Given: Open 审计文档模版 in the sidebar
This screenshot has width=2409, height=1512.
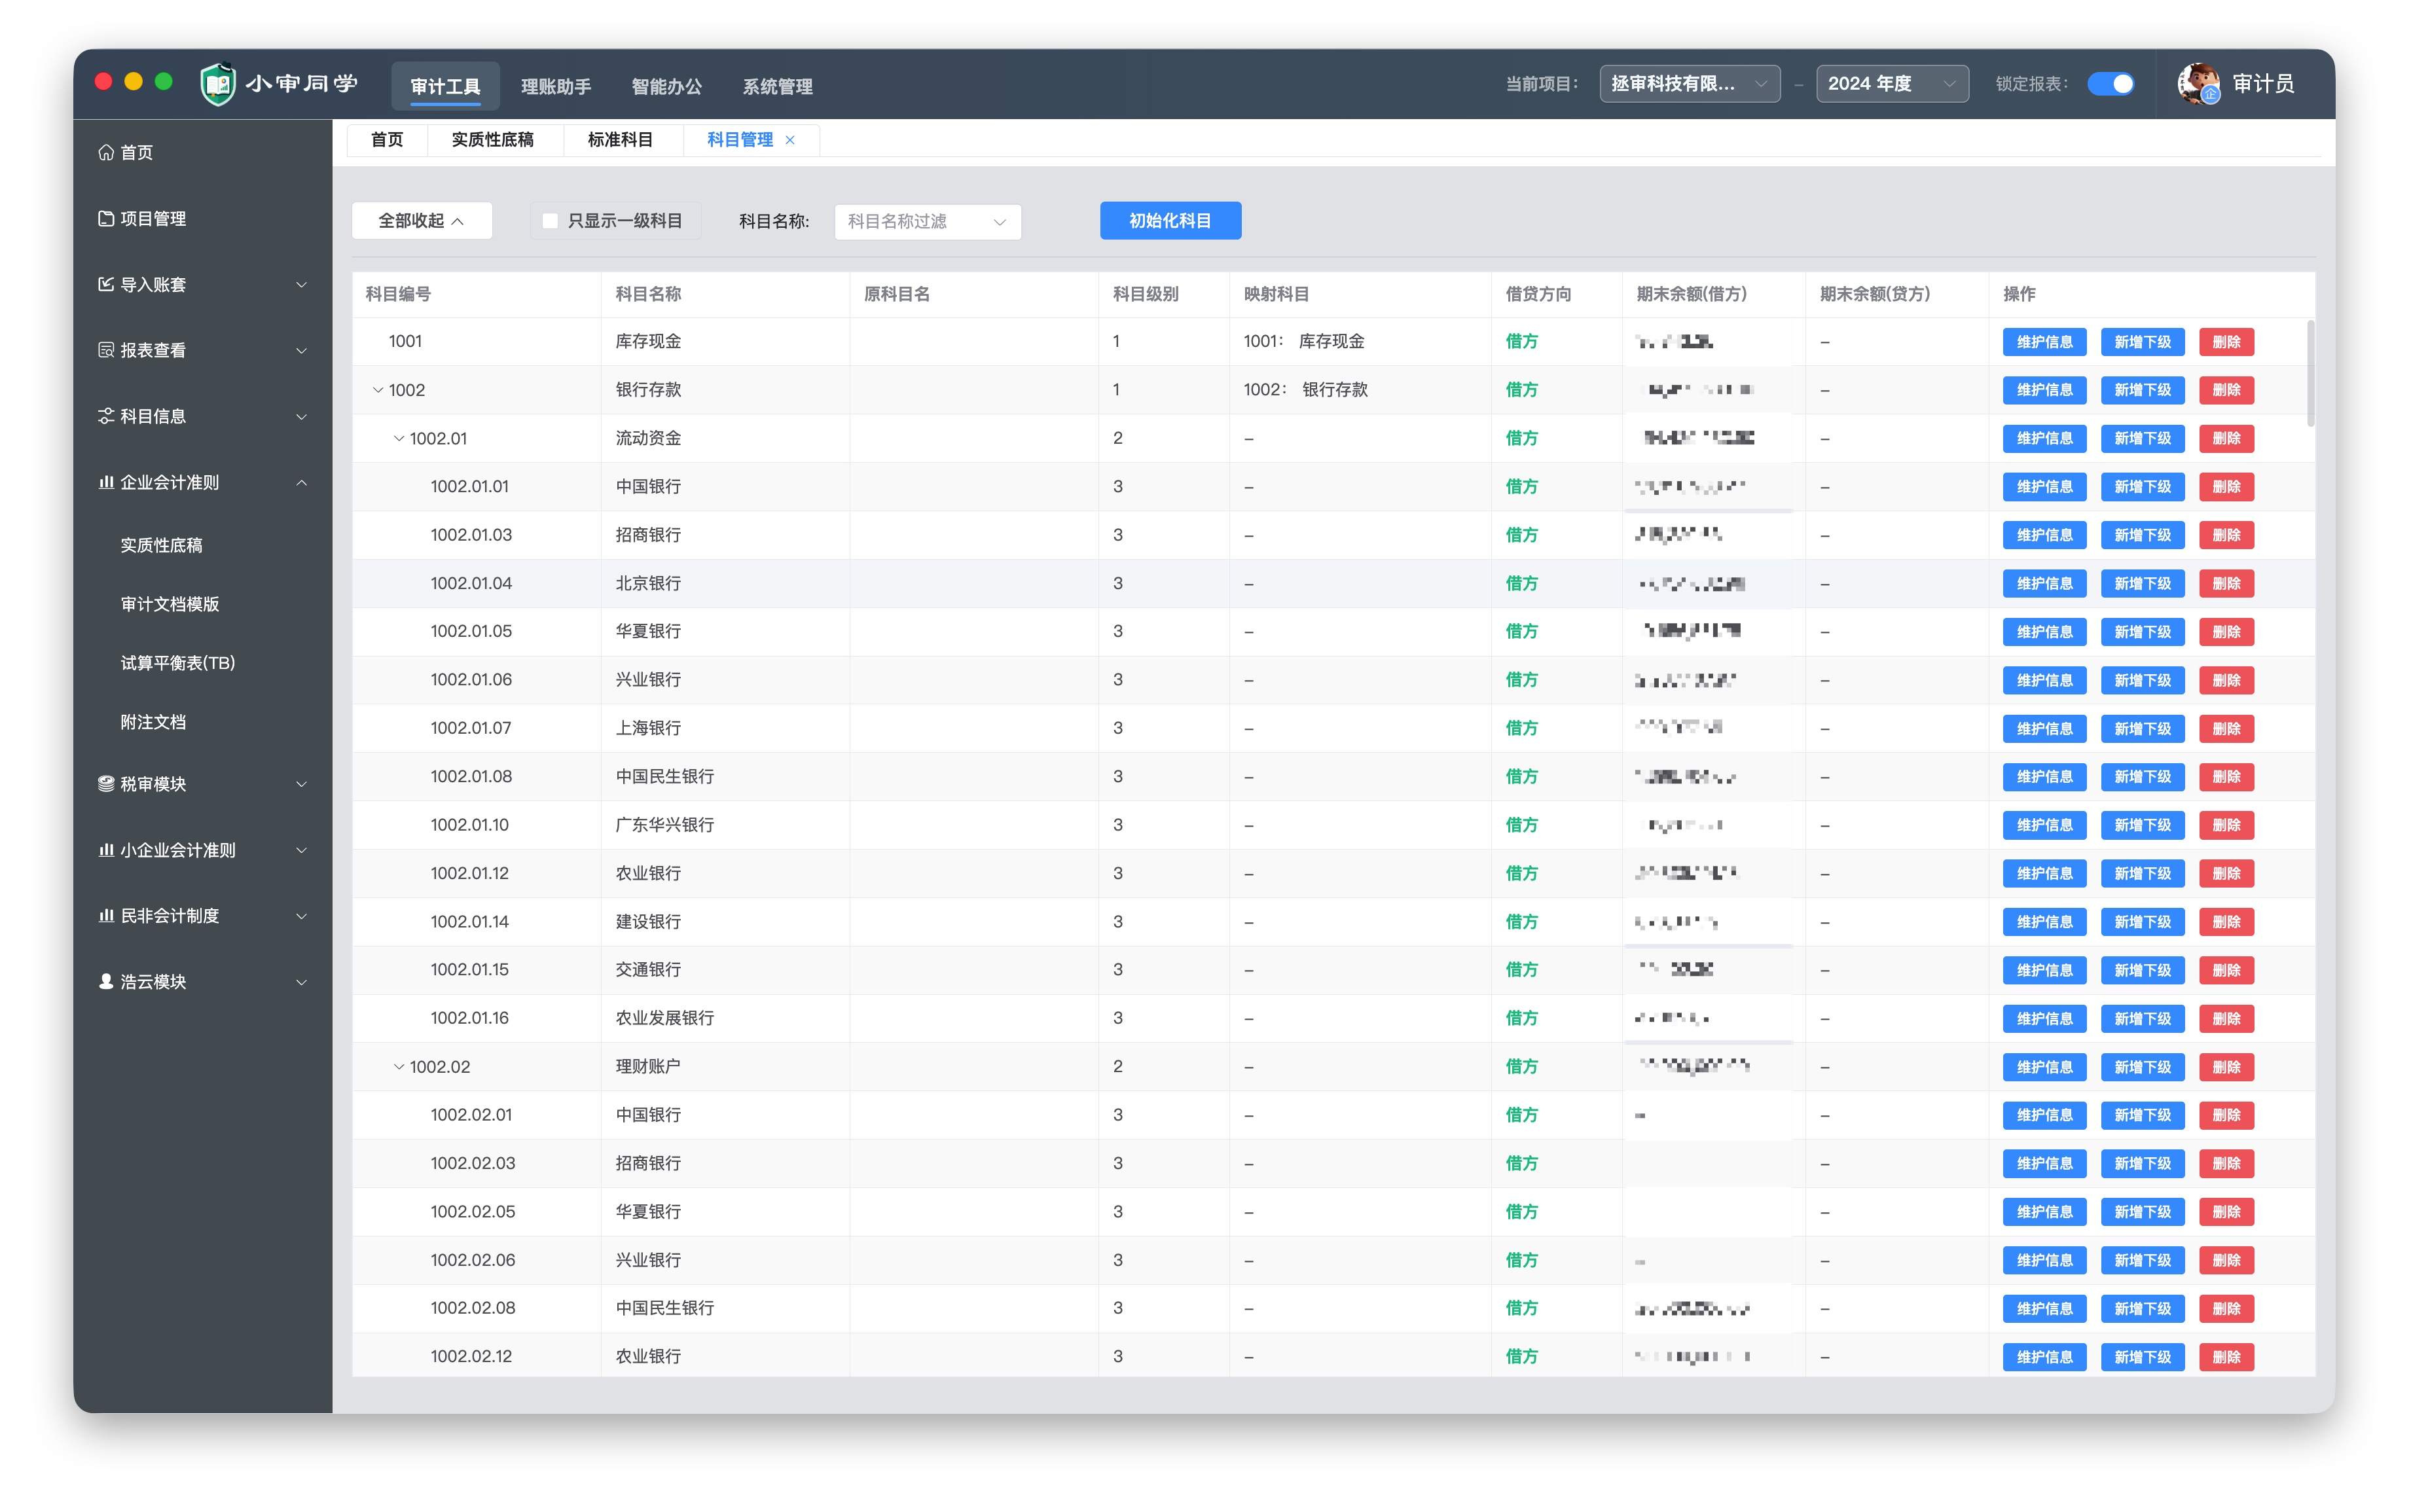Looking at the screenshot, I should (169, 604).
